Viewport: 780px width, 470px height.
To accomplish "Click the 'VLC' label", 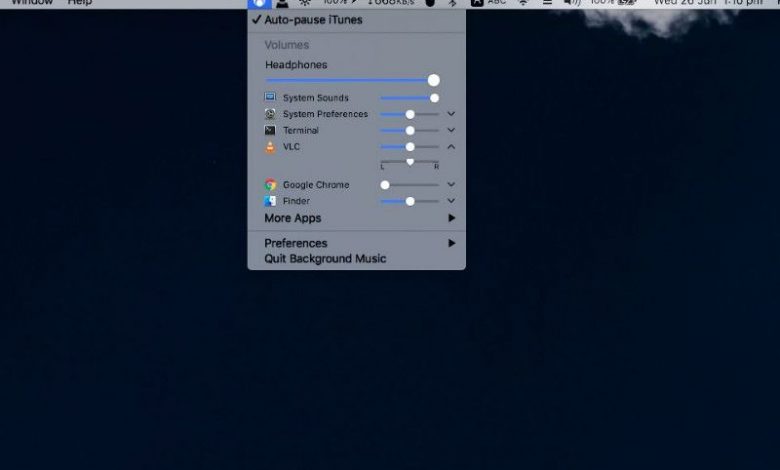I will [x=291, y=147].
